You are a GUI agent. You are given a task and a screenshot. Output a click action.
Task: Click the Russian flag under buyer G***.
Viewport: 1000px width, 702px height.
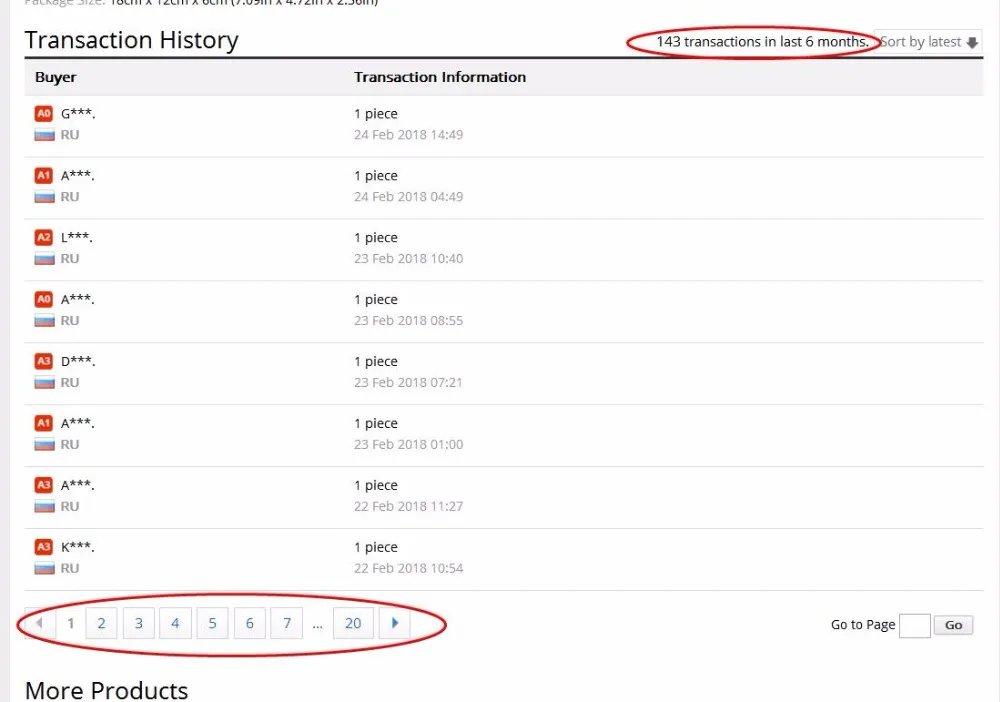click(44, 135)
